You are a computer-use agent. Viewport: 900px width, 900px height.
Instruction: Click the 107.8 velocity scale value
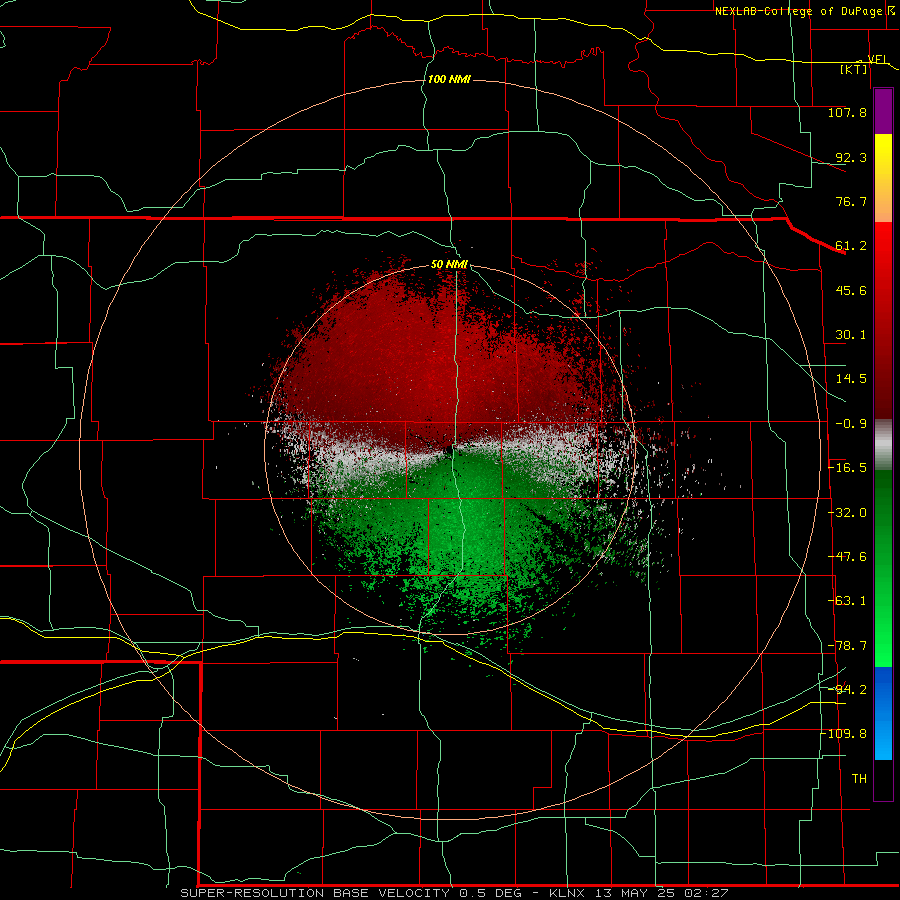pos(847,112)
